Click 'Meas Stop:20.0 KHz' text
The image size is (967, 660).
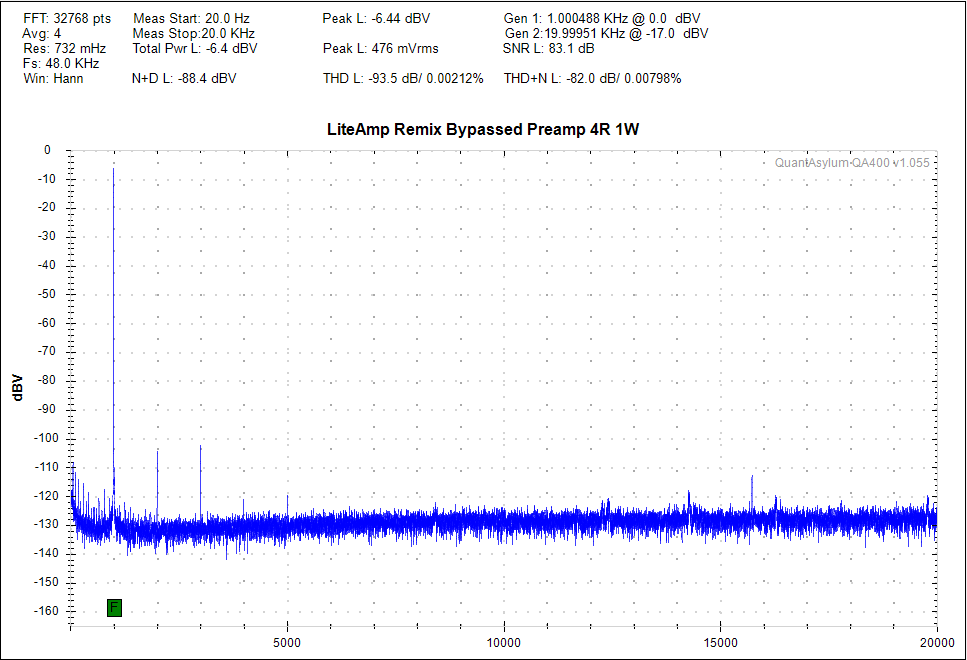click(x=194, y=33)
